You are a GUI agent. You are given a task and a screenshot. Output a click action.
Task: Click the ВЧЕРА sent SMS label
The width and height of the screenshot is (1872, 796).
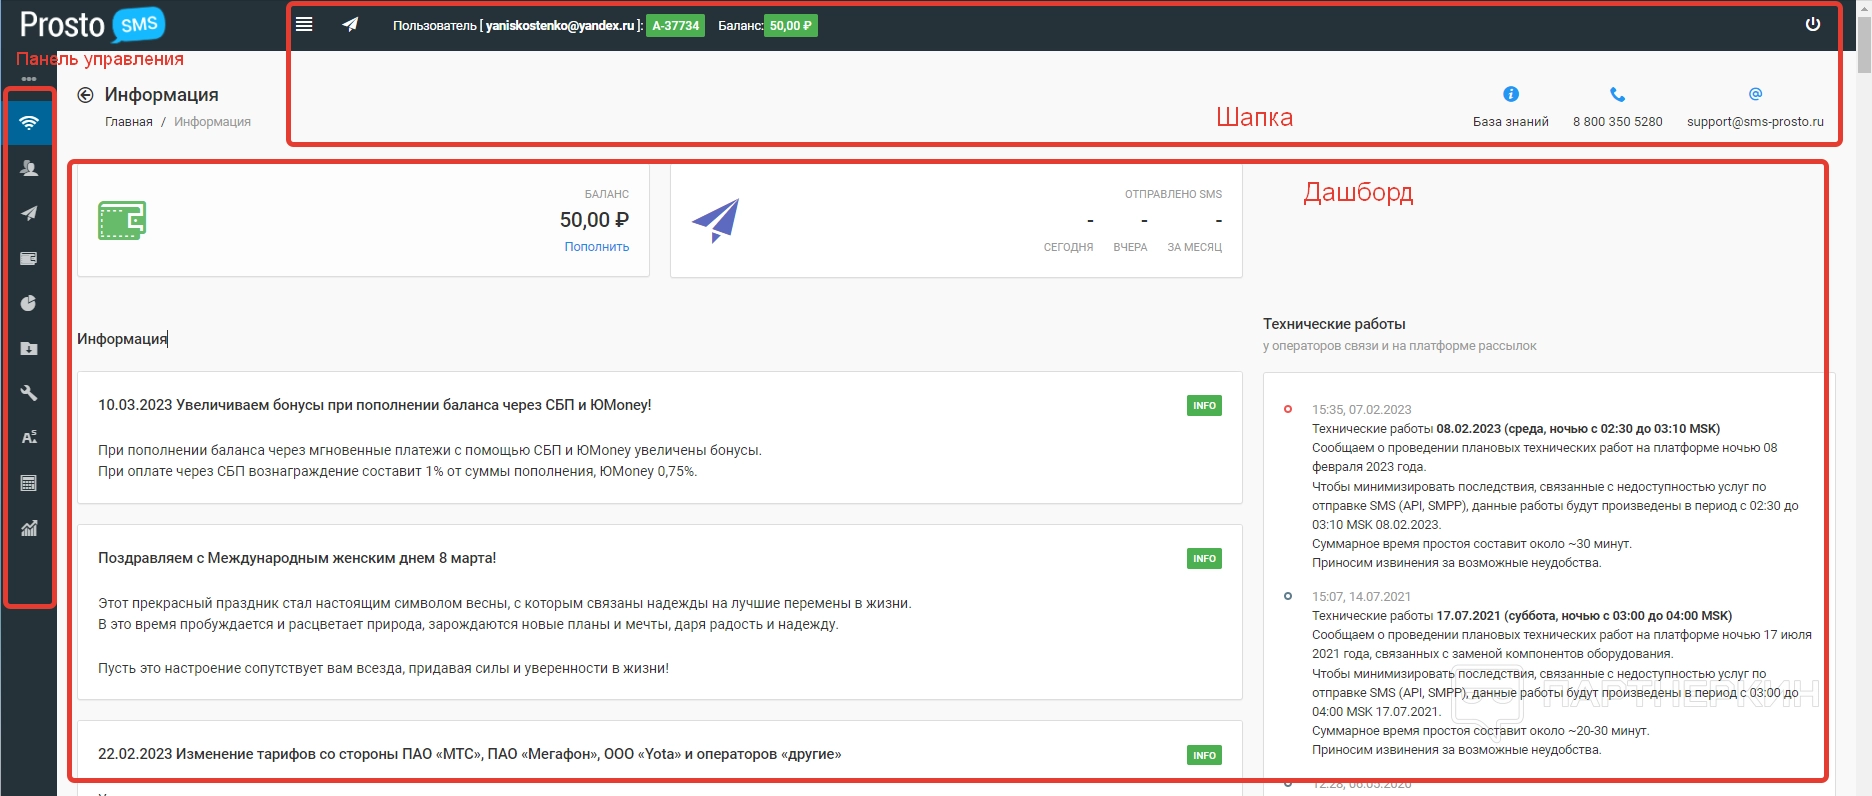(x=1131, y=247)
